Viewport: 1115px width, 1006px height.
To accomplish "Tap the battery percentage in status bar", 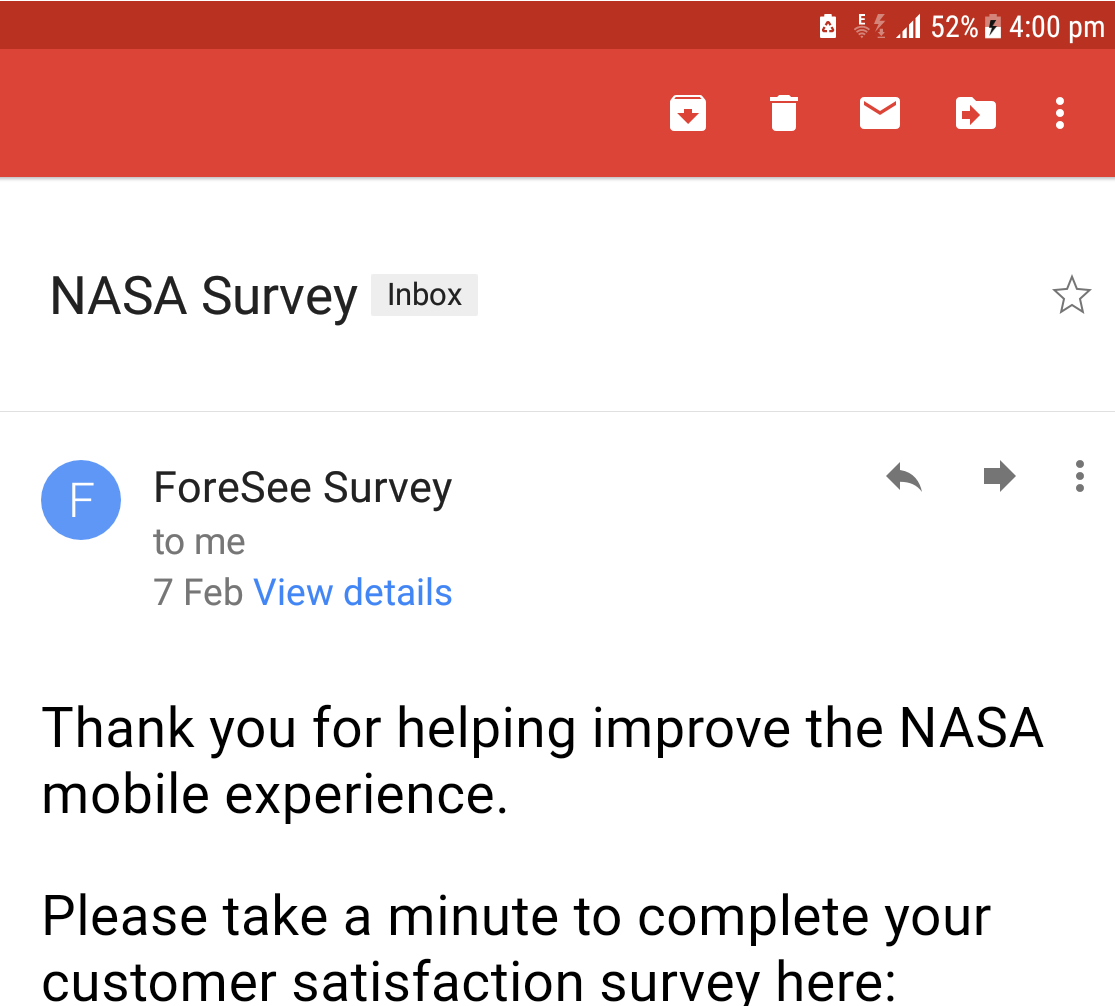I will pos(954,27).
